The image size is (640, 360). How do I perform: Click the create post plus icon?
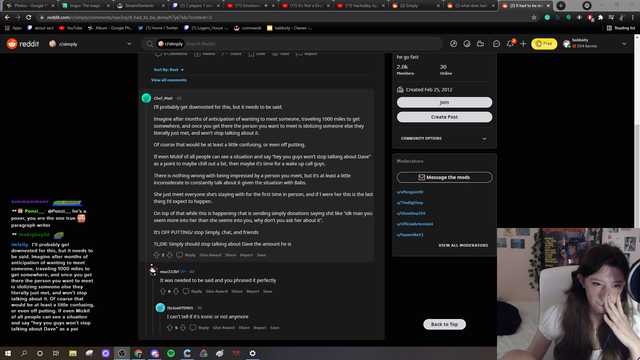tap(523, 44)
